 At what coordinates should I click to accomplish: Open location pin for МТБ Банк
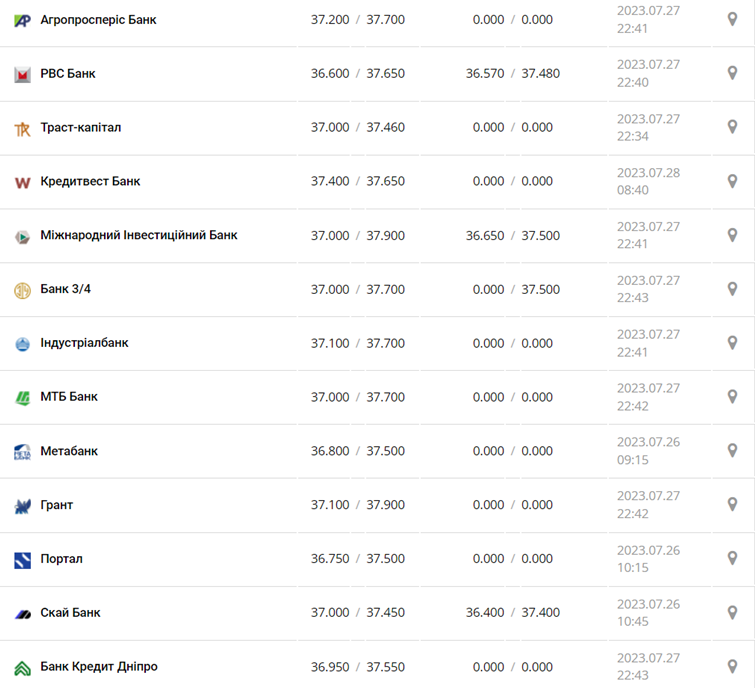732,397
